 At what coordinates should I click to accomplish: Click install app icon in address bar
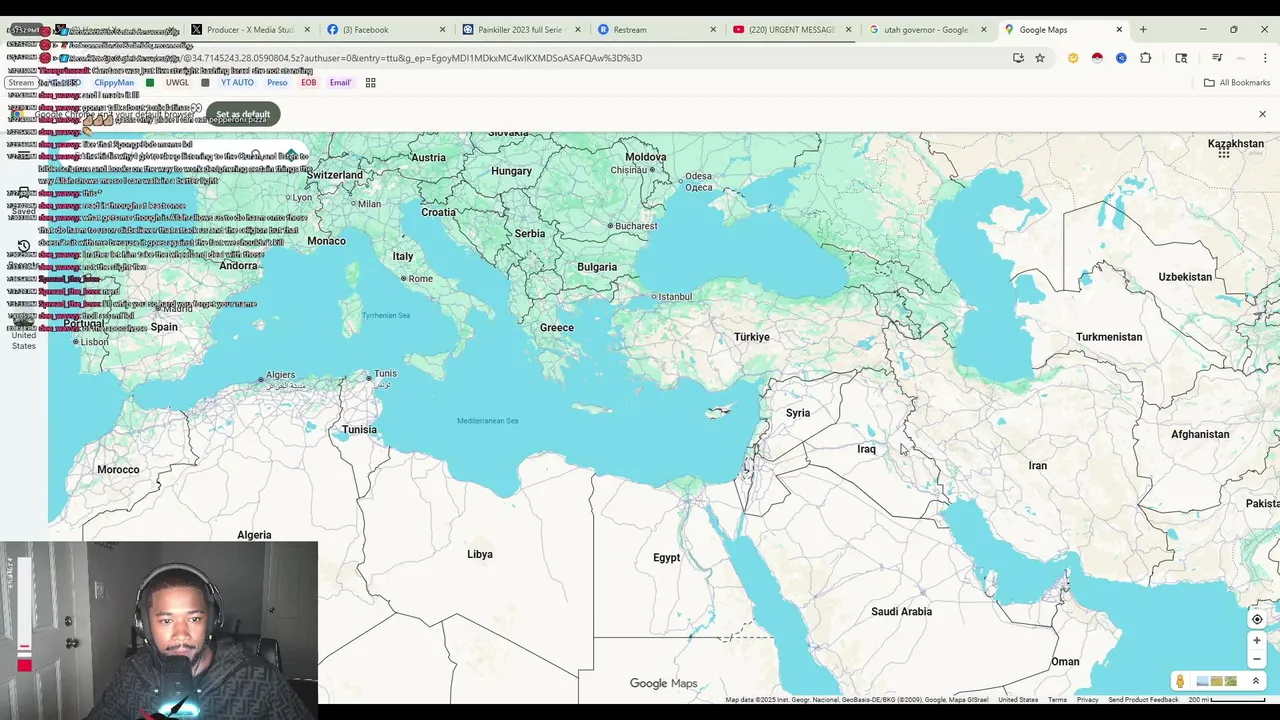coord(1018,58)
